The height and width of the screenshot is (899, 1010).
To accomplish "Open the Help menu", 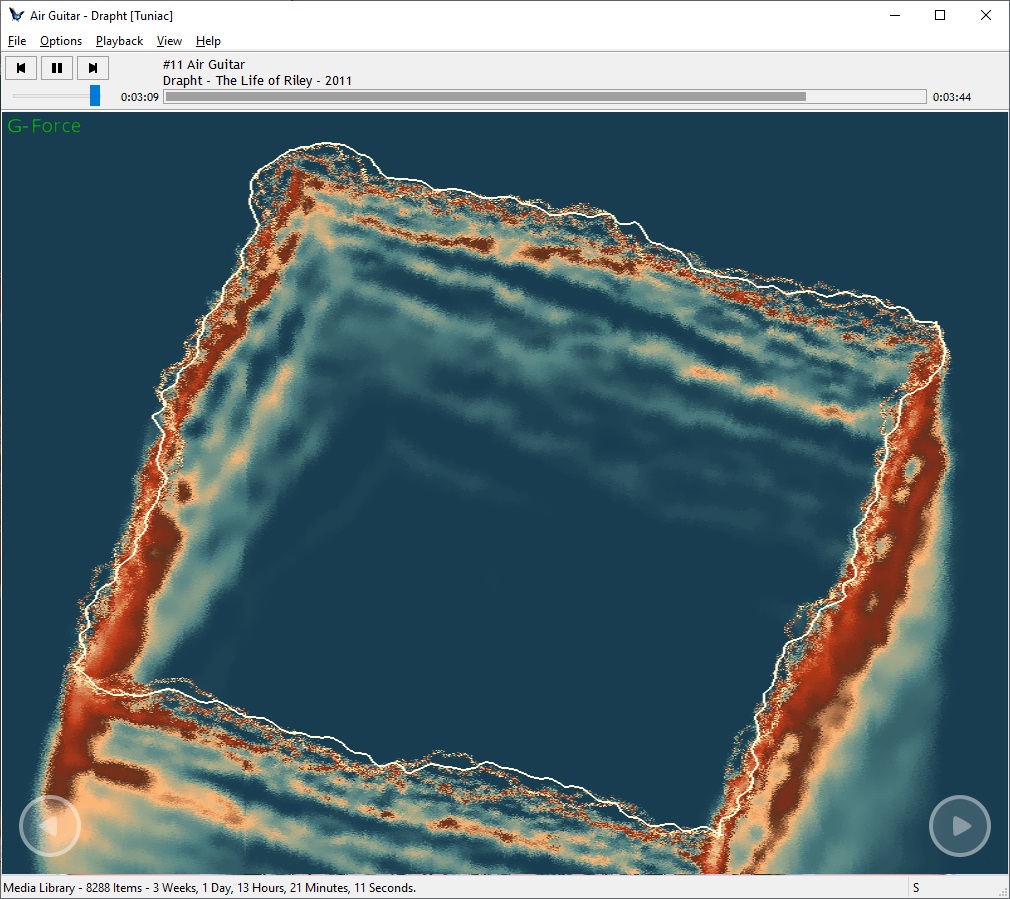I will tap(208, 41).
